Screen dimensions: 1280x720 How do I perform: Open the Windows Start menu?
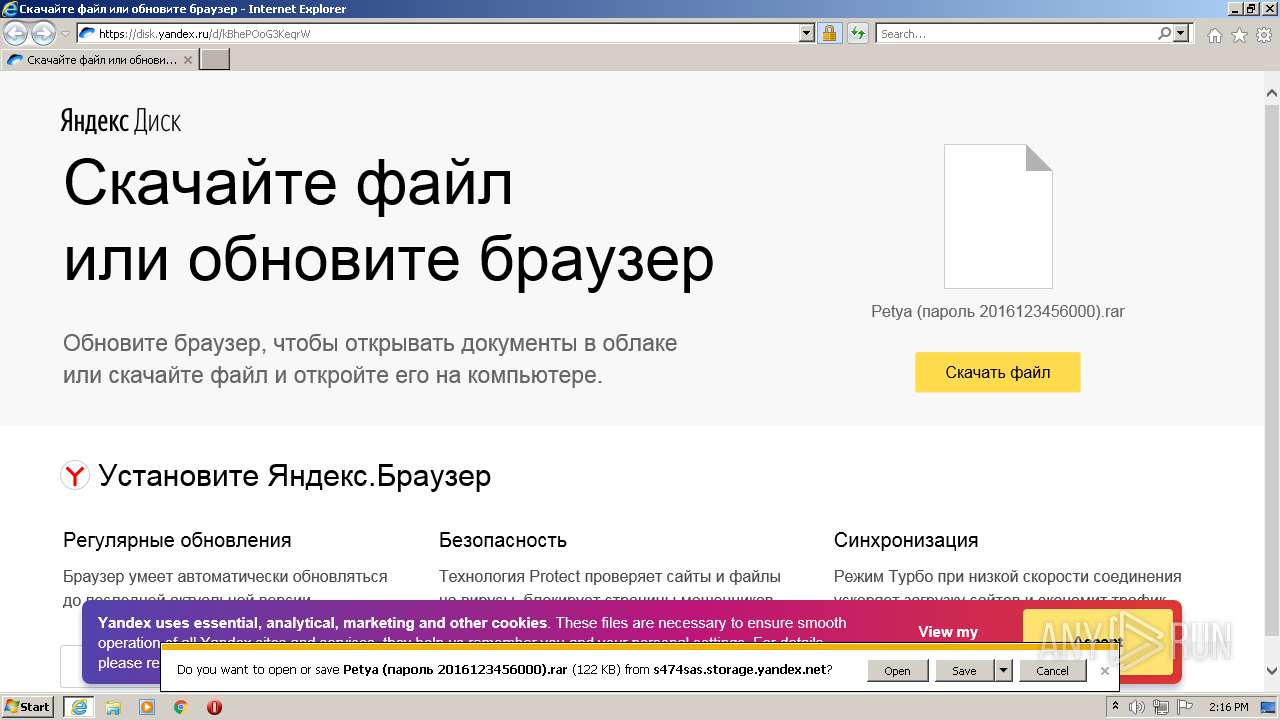pos(28,707)
